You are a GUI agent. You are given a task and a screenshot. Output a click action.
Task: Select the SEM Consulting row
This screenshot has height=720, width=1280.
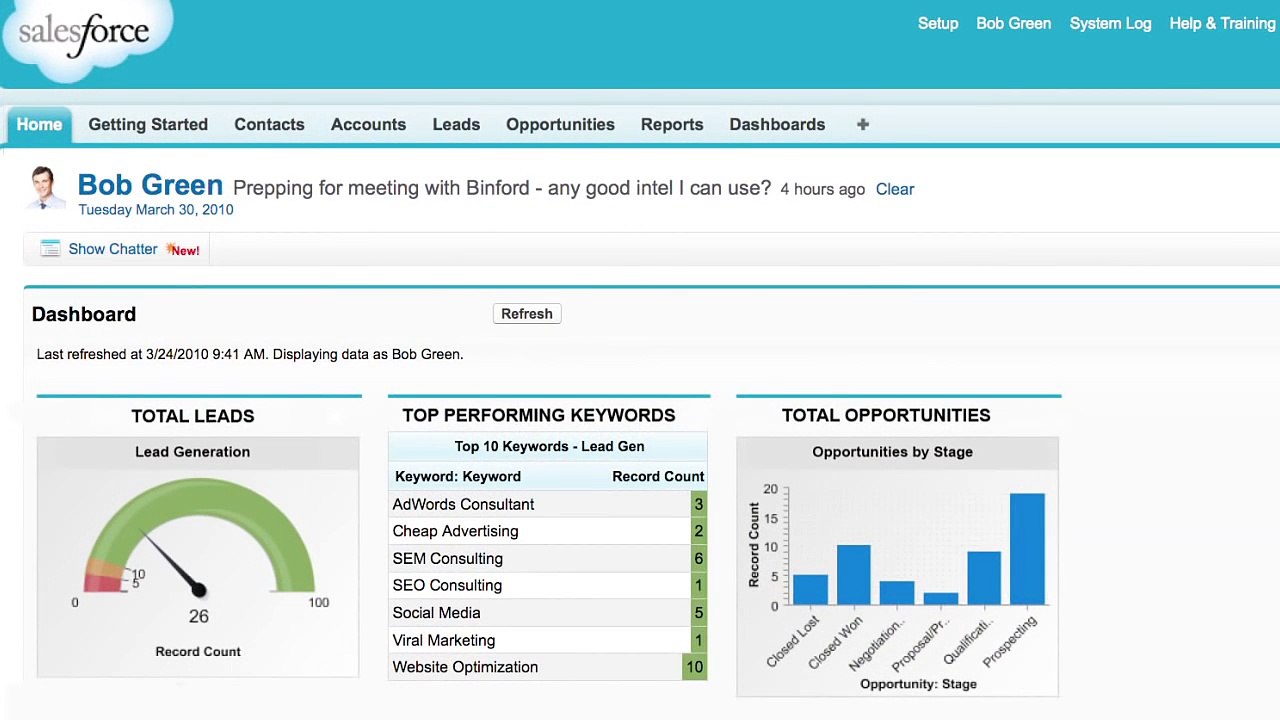pos(548,558)
